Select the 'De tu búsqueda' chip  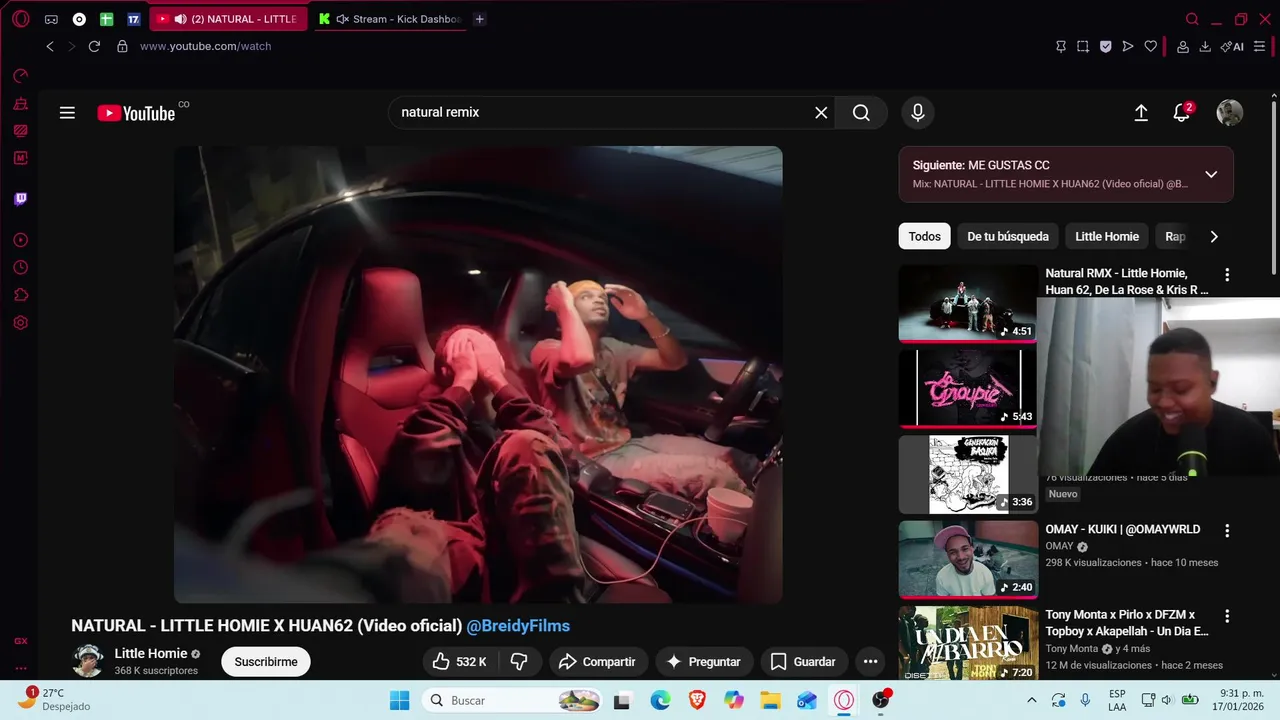pos(1008,237)
